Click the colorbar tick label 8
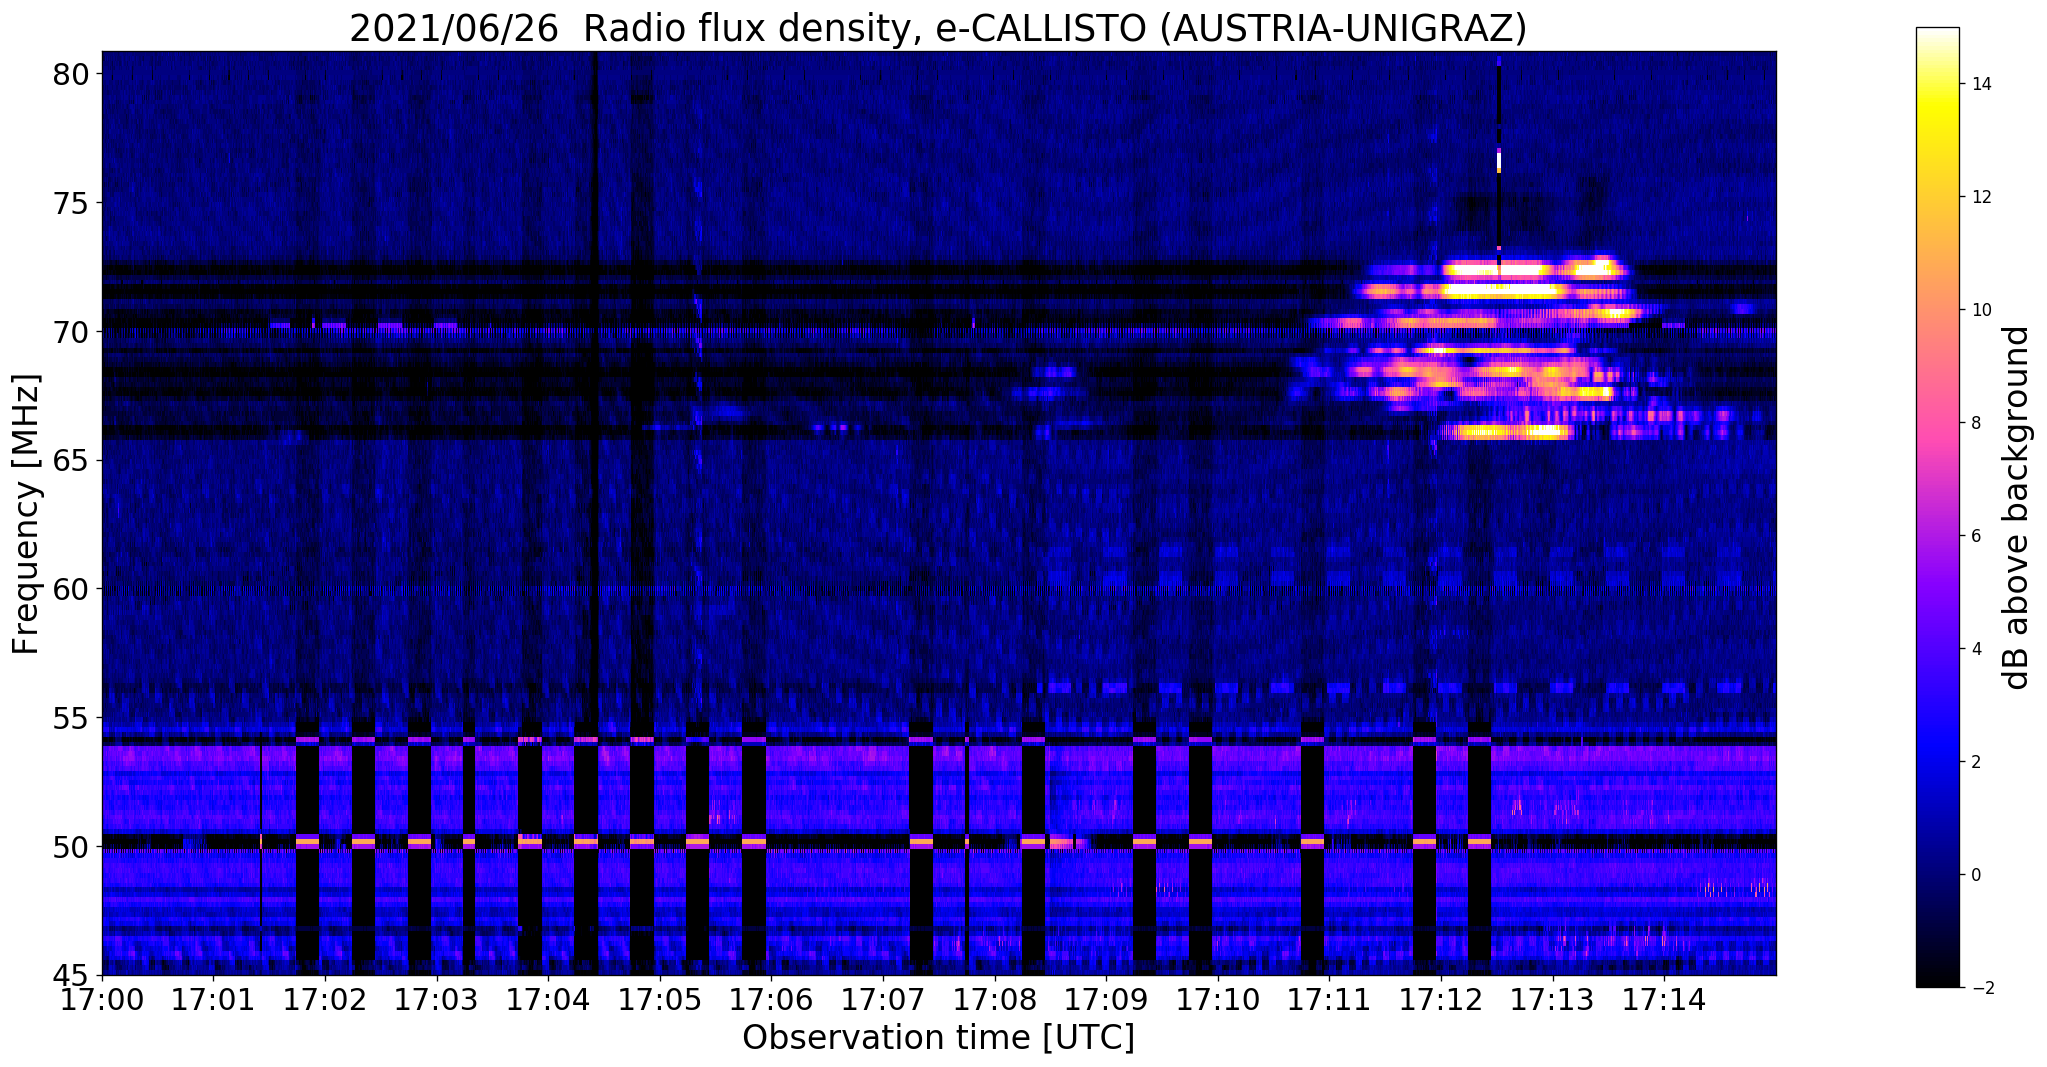 1975,423
